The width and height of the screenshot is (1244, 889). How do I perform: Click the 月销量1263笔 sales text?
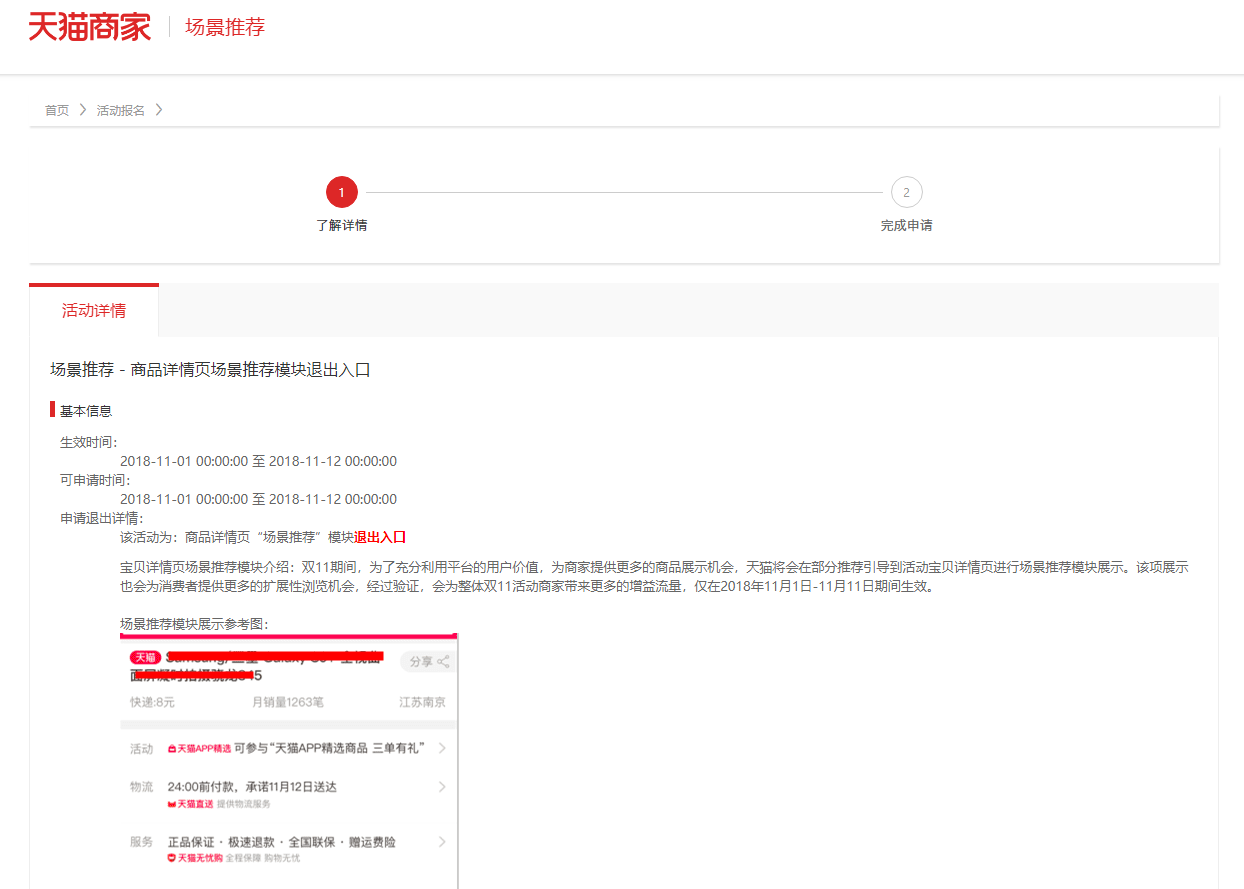click(288, 703)
